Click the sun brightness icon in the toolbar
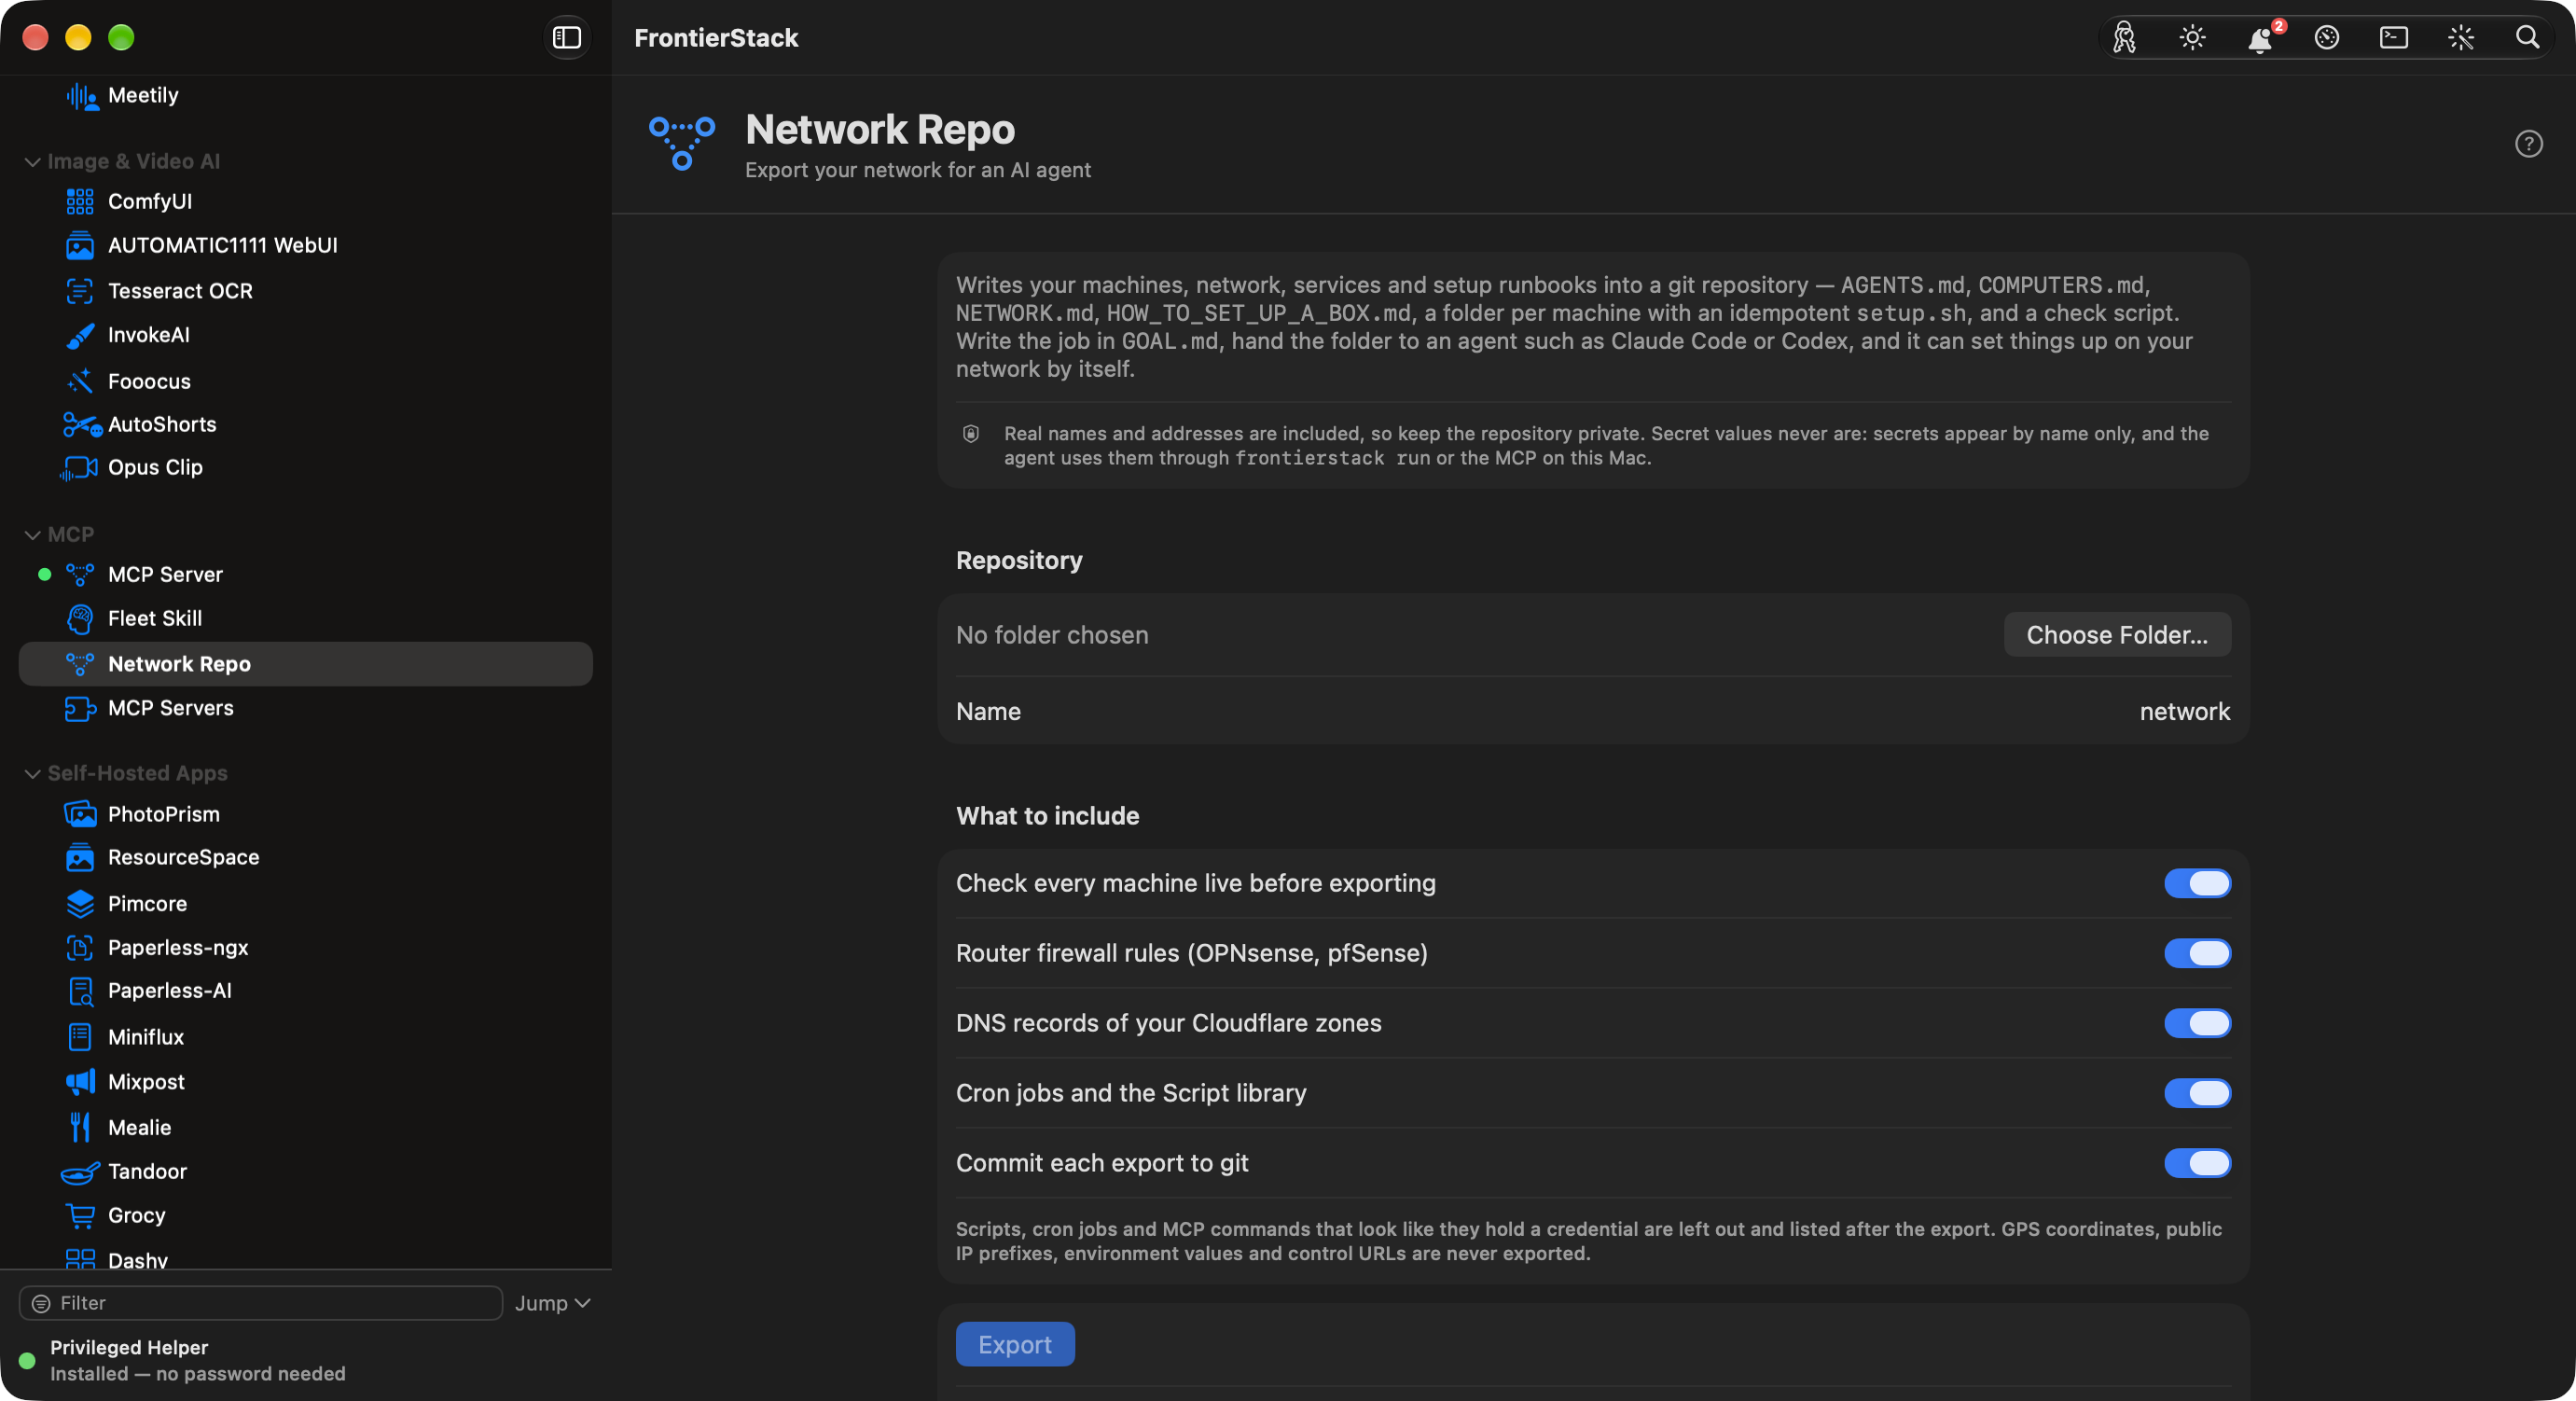2576x1401 pixels. [x=2192, y=38]
